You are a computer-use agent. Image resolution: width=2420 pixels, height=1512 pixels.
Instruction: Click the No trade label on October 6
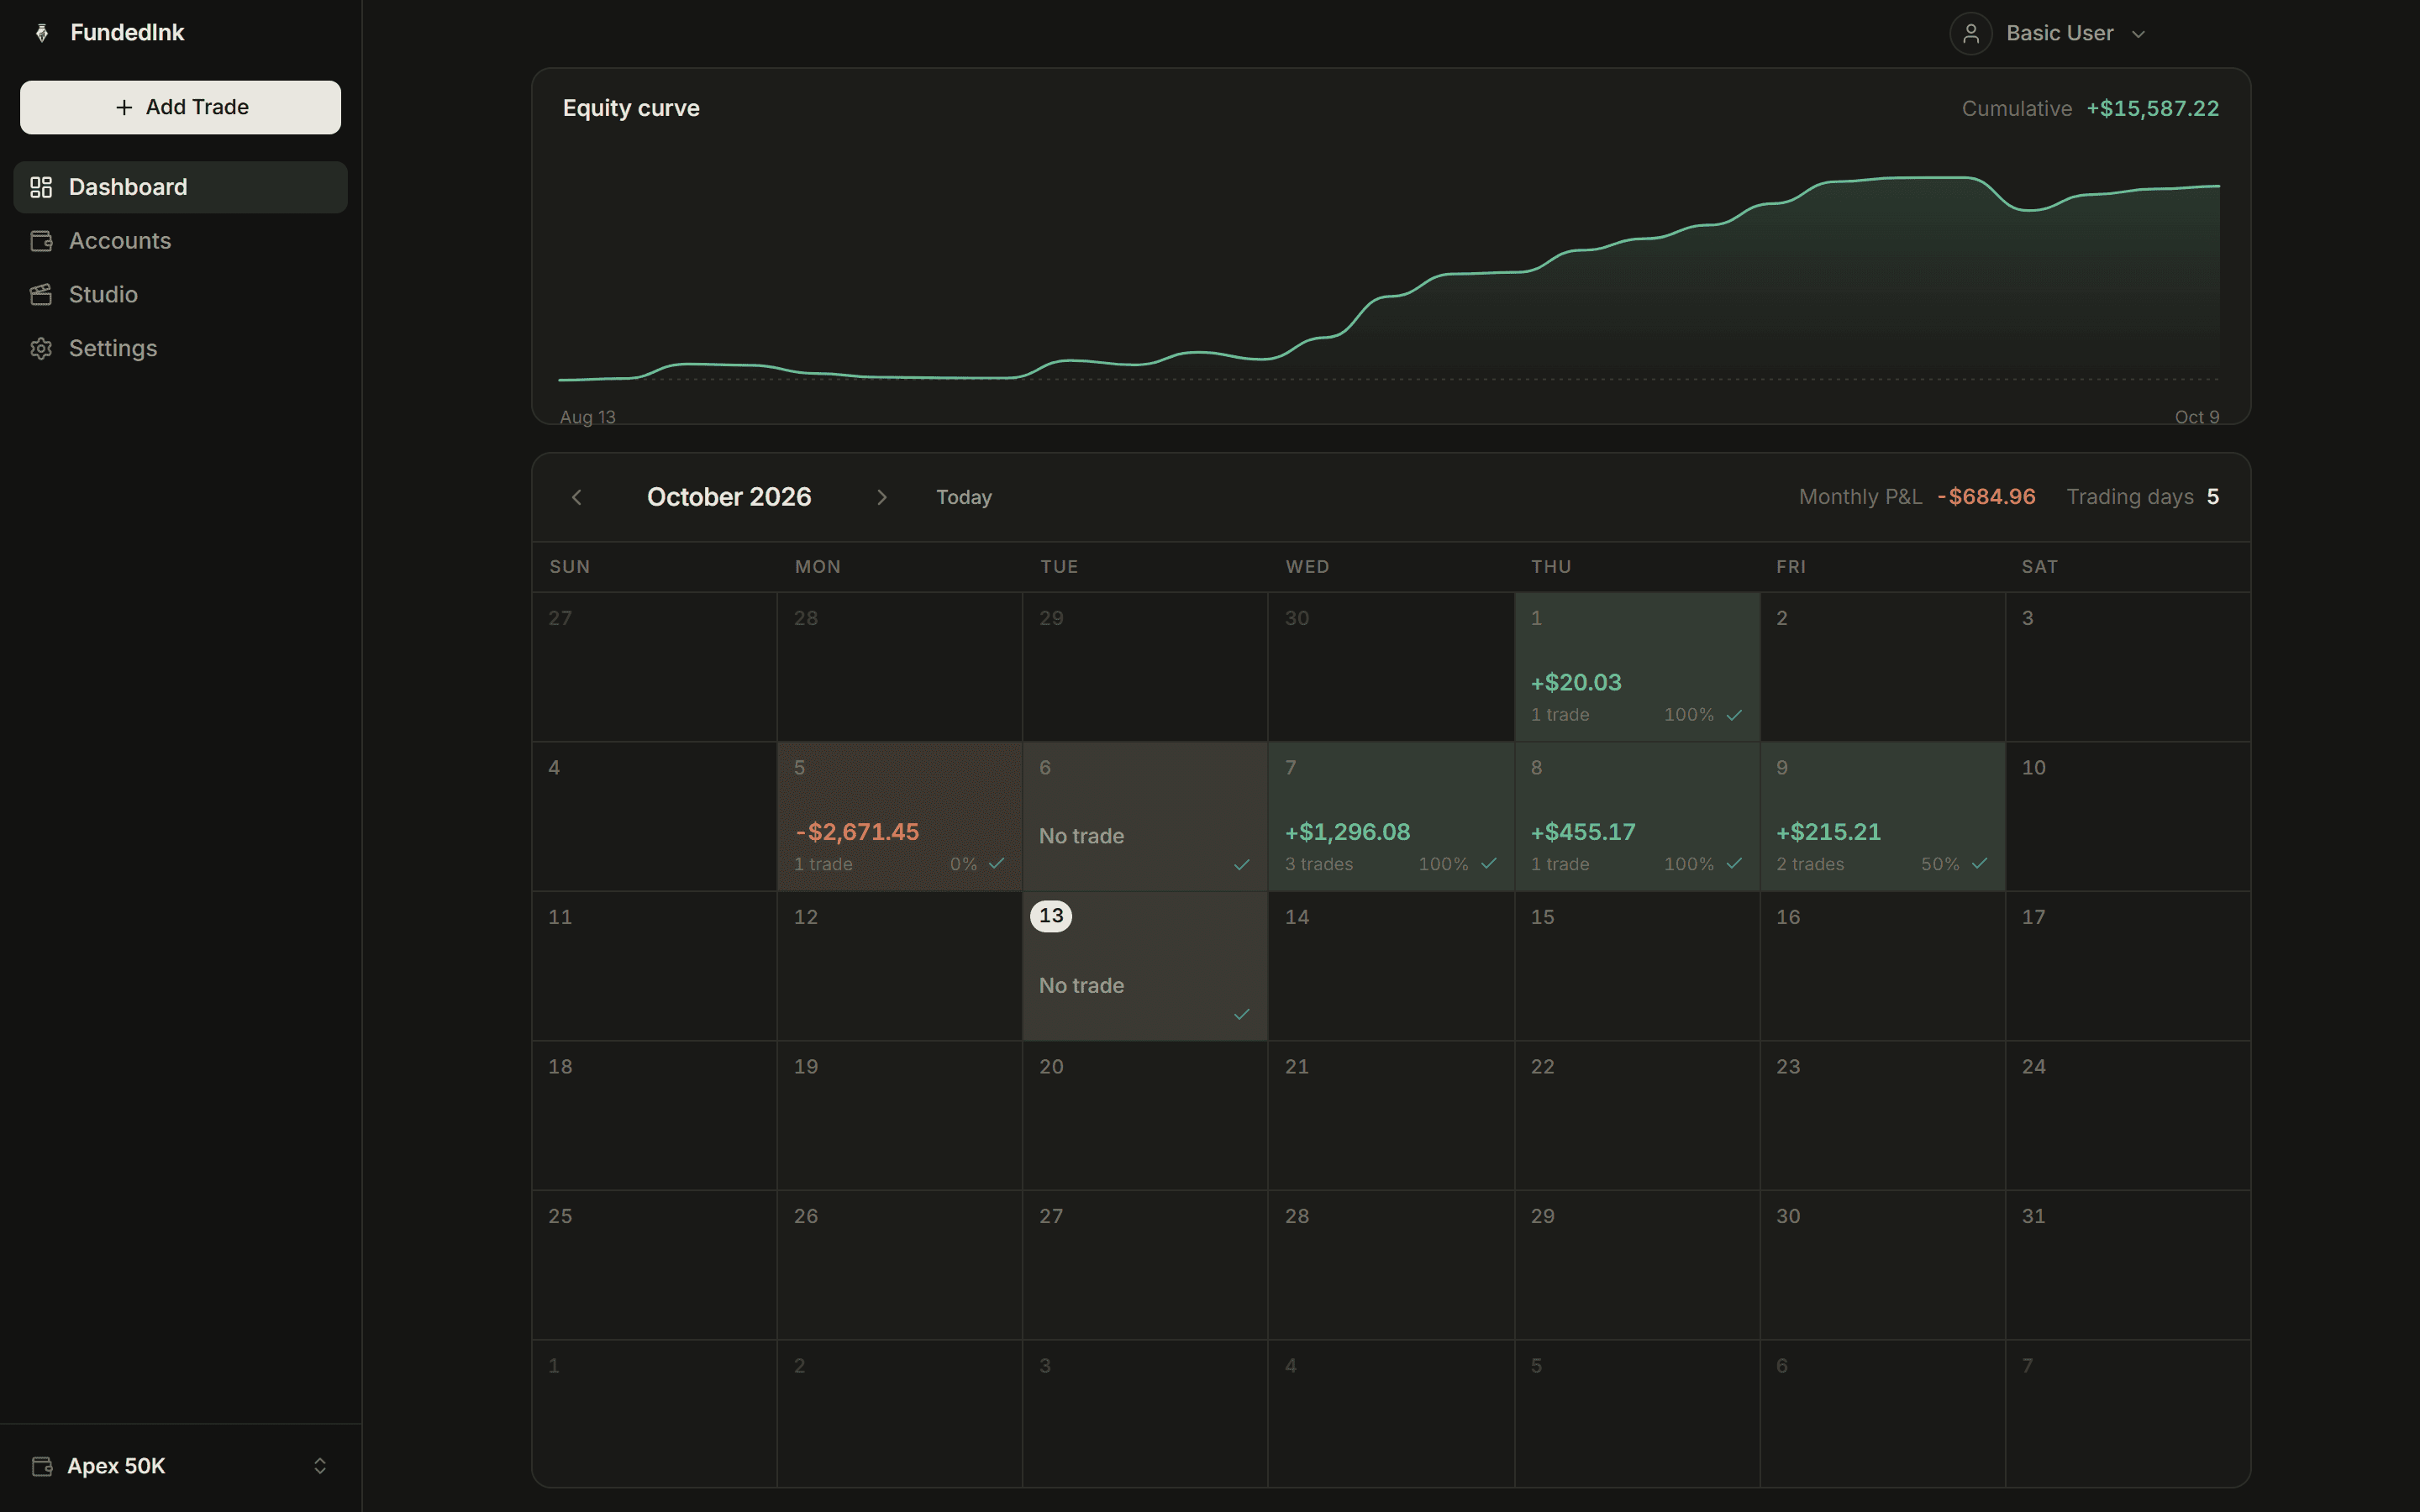click(1081, 836)
